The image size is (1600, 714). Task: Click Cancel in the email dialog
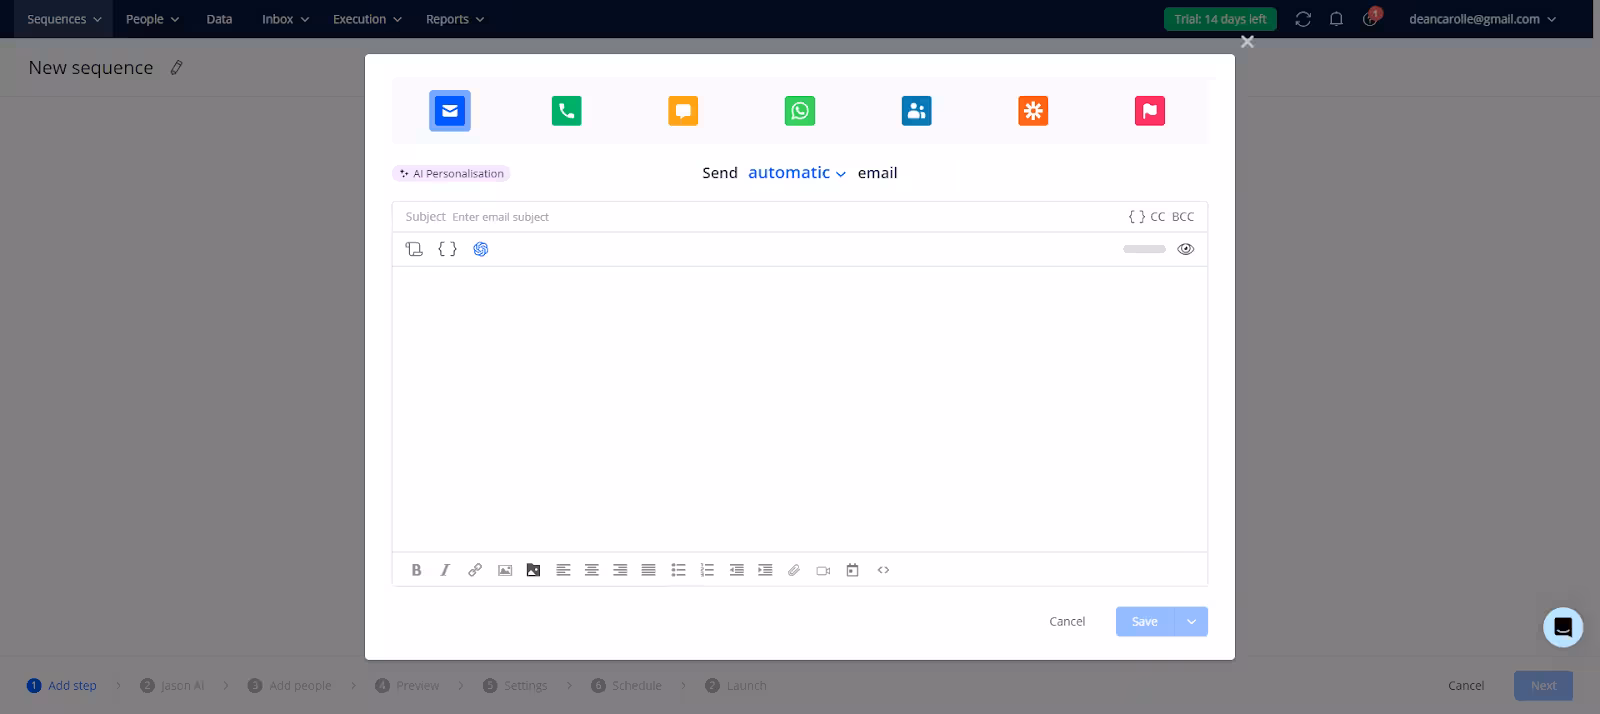1067,622
